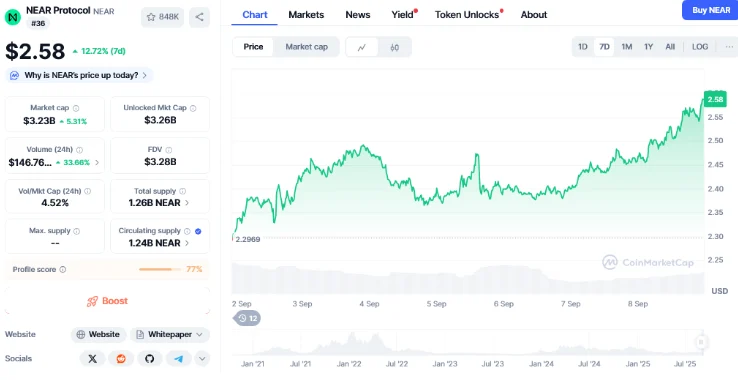Click the AI icon next to price question
738x380 pixels.
(15, 75)
